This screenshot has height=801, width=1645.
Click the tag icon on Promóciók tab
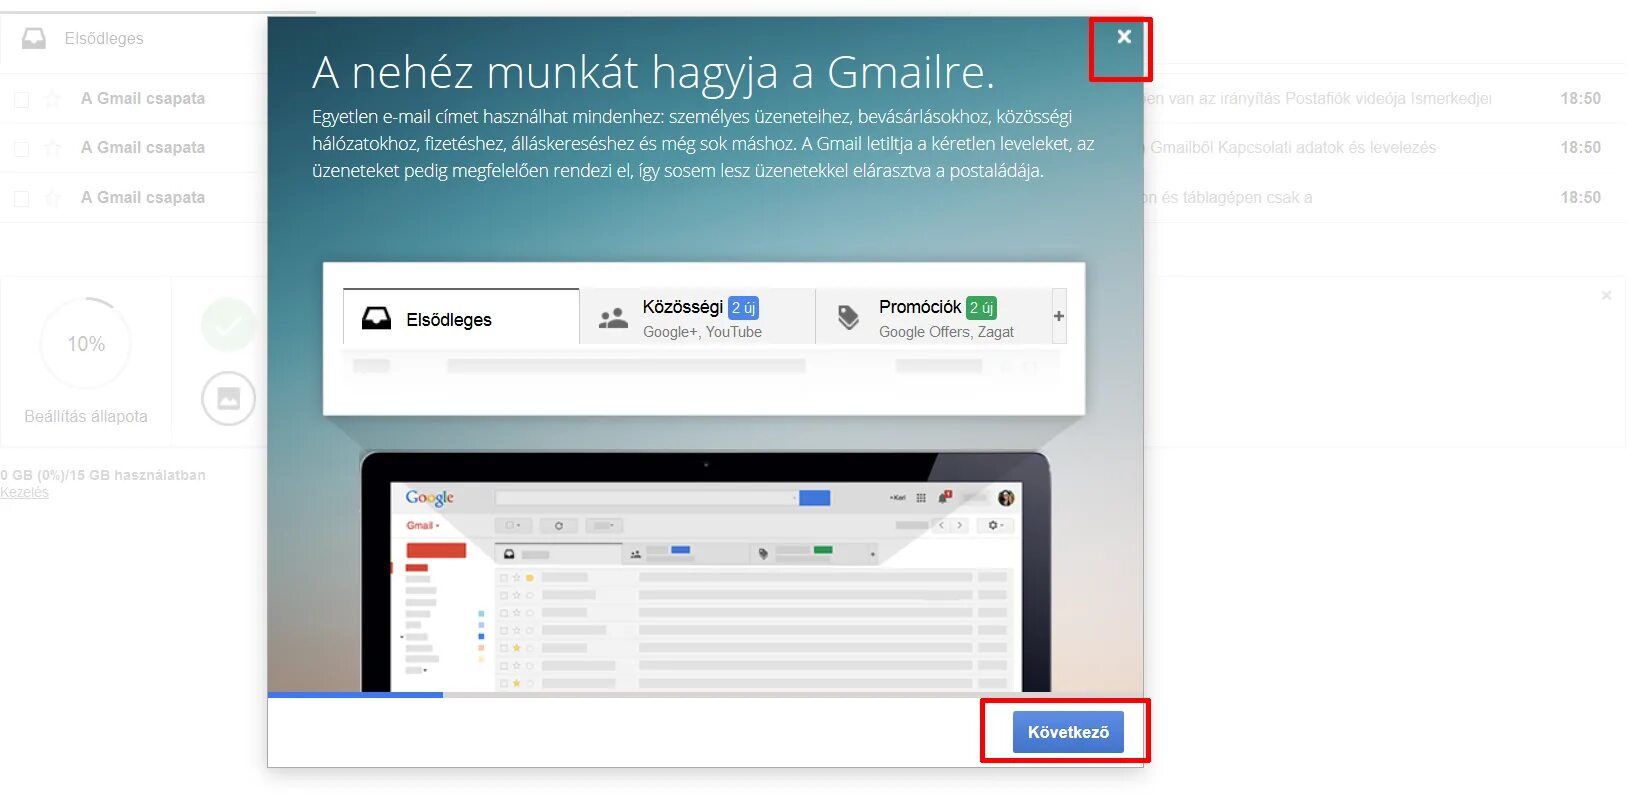tap(848, 318)
